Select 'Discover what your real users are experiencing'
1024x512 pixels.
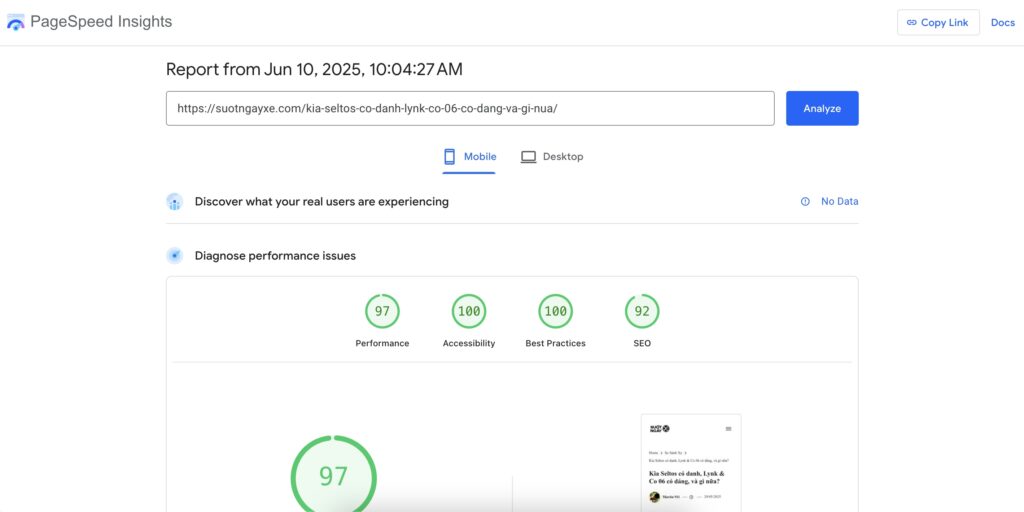tap(321, 202)
